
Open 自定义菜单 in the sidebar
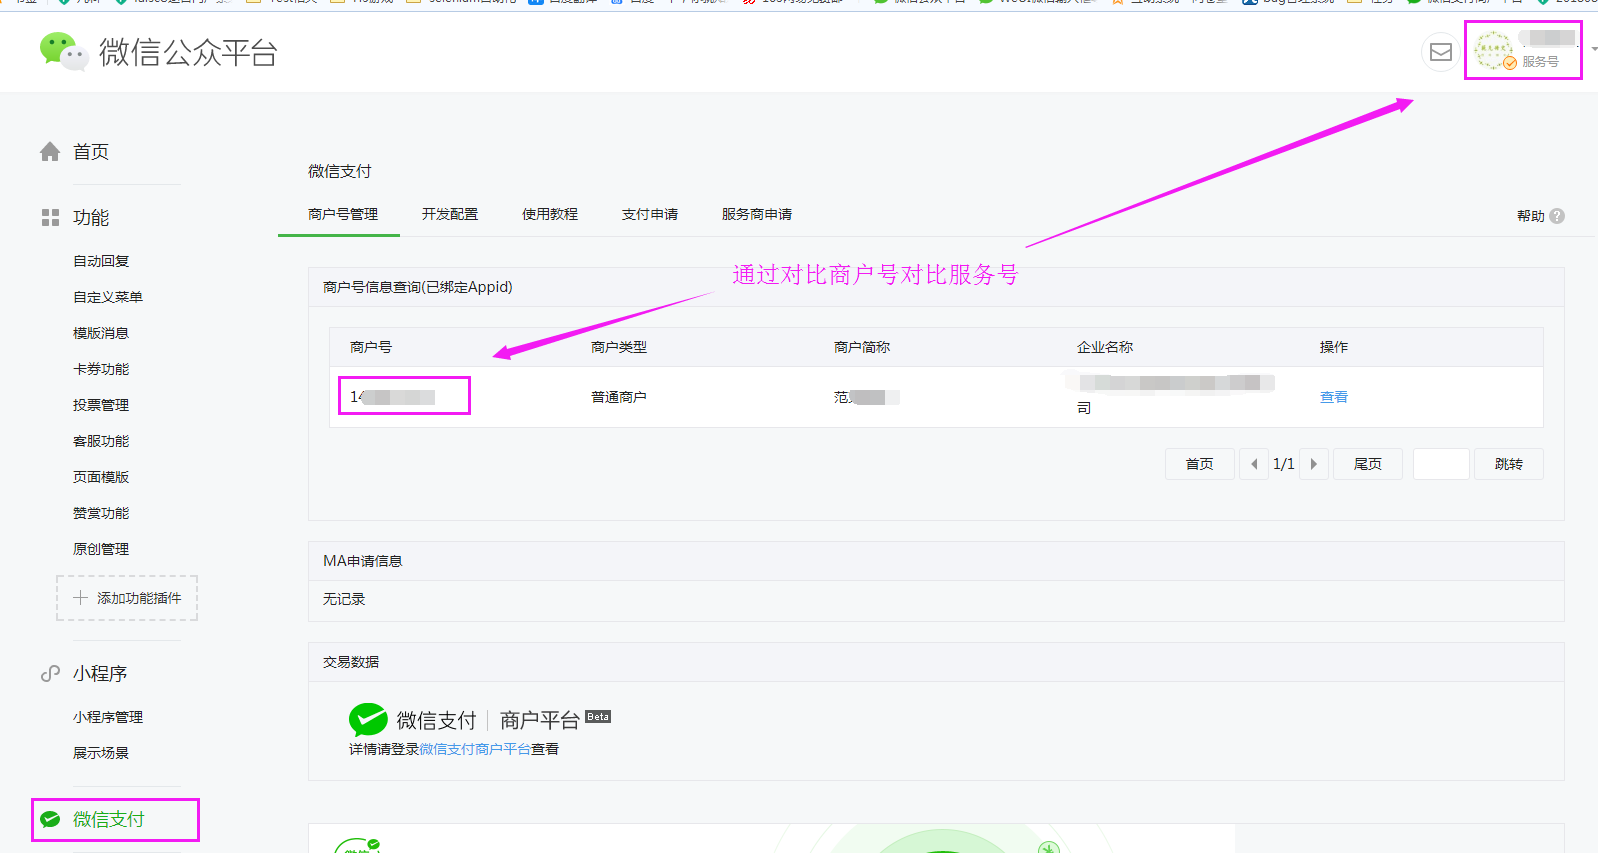[x=108, y=297]
